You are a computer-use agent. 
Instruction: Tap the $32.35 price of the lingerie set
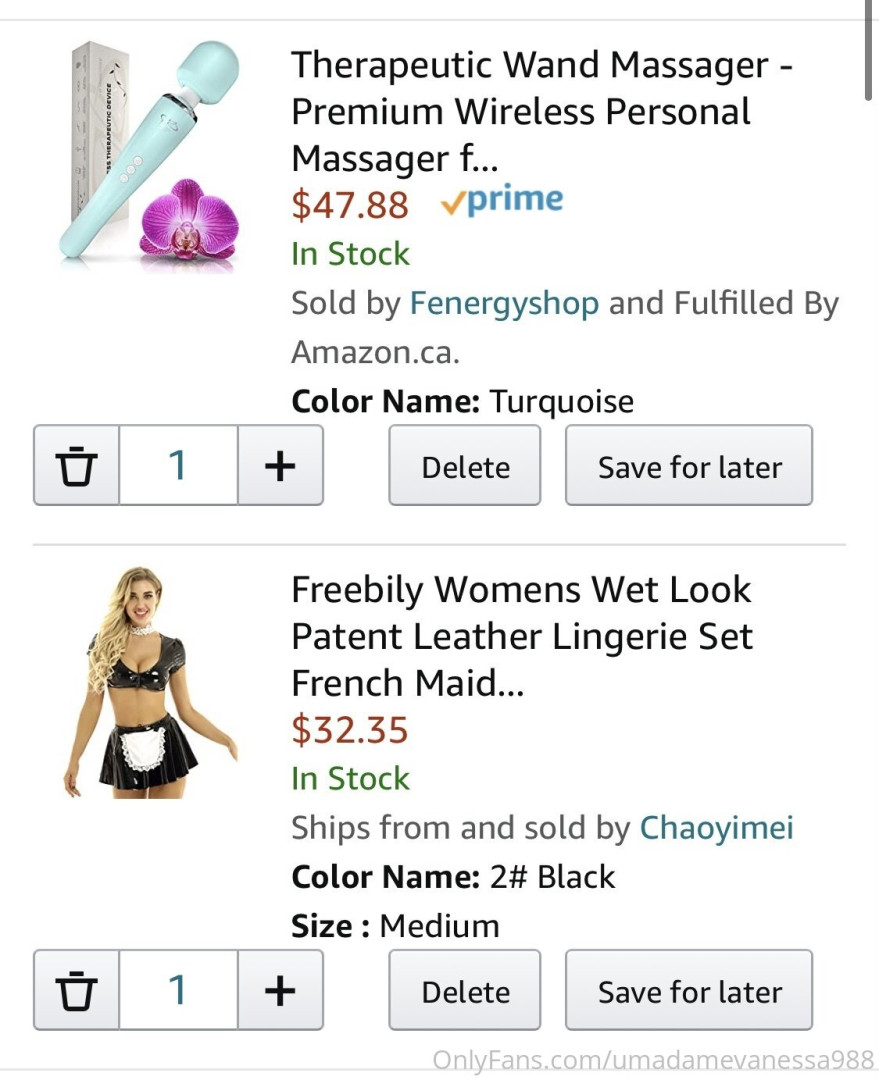[x=349, y=729]
